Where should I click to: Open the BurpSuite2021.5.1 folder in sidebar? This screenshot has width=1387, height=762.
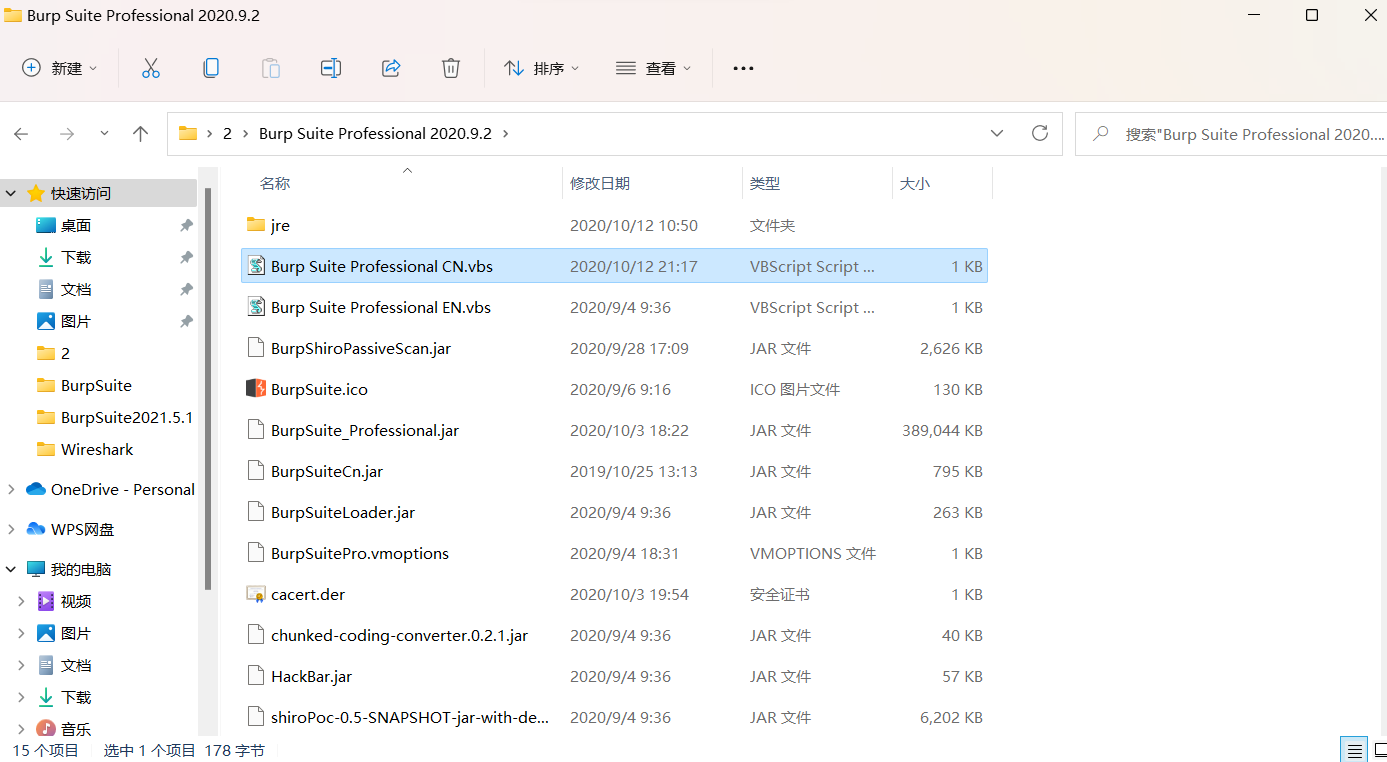click(126, 418)
